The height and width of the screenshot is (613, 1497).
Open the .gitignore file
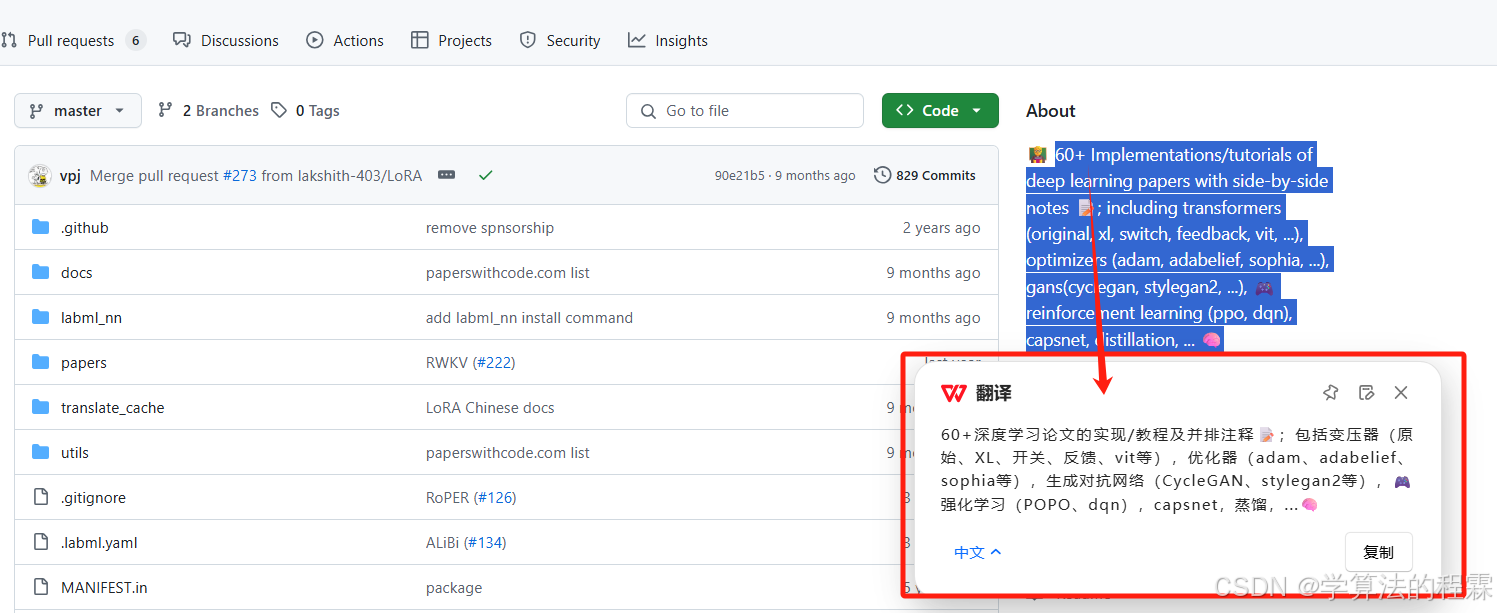pos(93,498)
